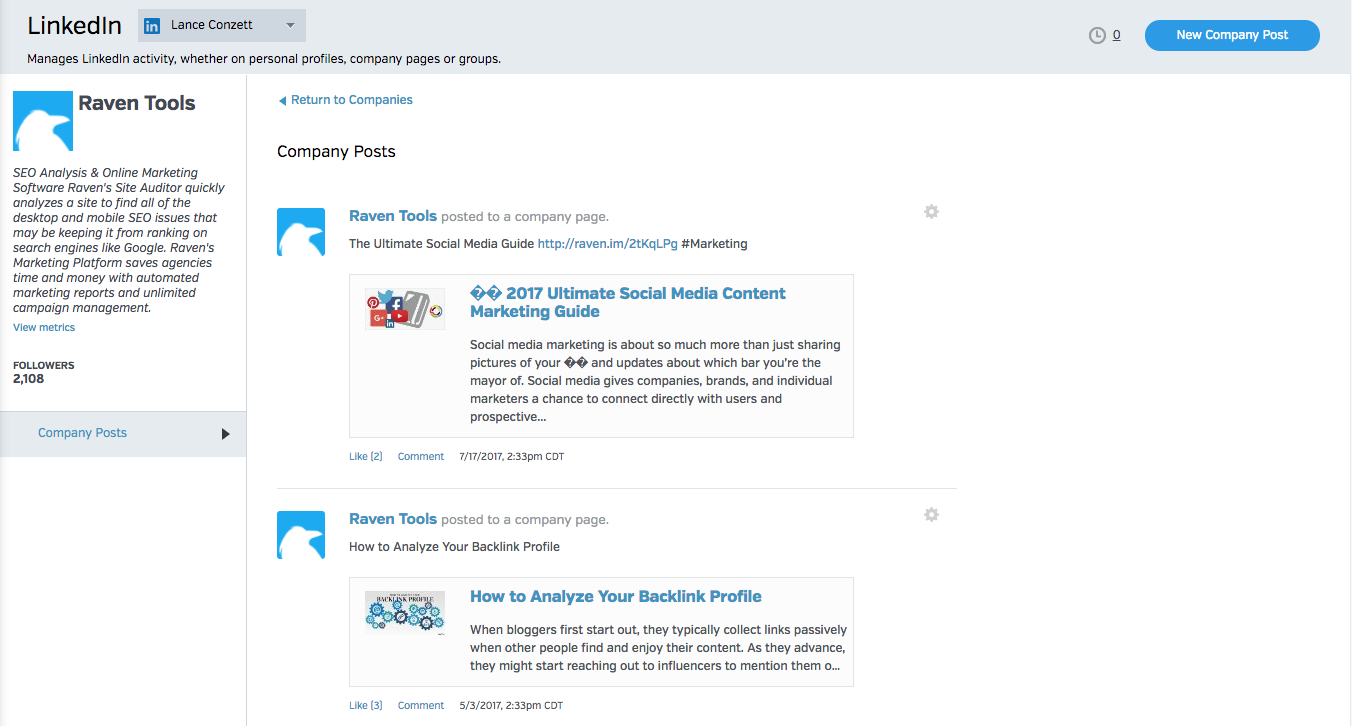Open the View metrics link
This screenshot has height=726, width=1352.
[44, 328]
